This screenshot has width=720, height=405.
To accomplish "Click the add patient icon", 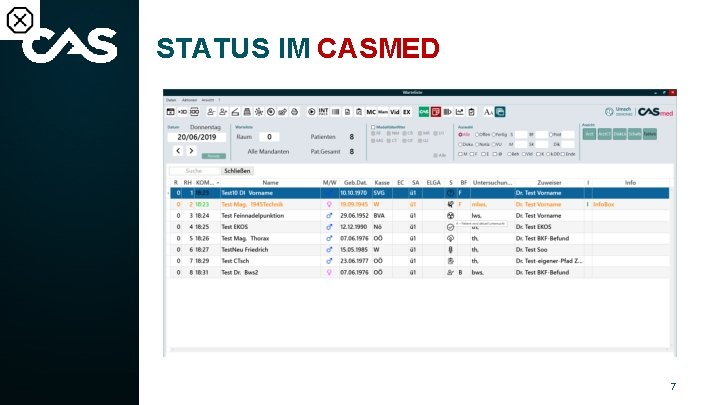I will (x=223, y=112).
